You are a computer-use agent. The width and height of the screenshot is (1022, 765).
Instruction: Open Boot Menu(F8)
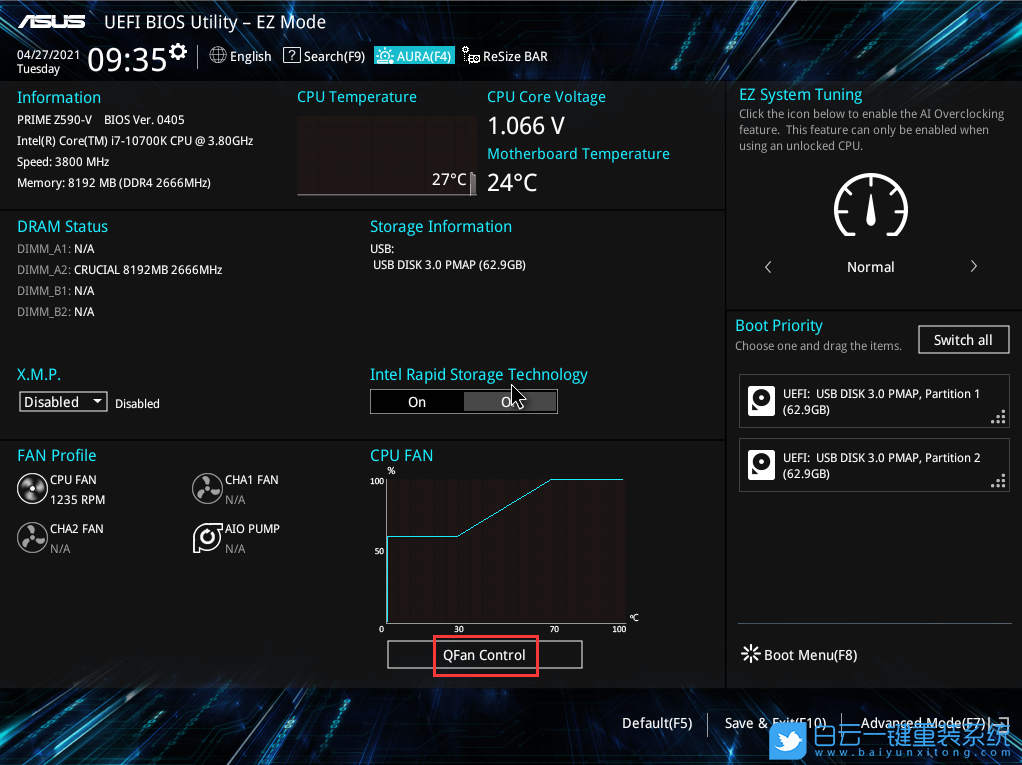tap(798, 655)
